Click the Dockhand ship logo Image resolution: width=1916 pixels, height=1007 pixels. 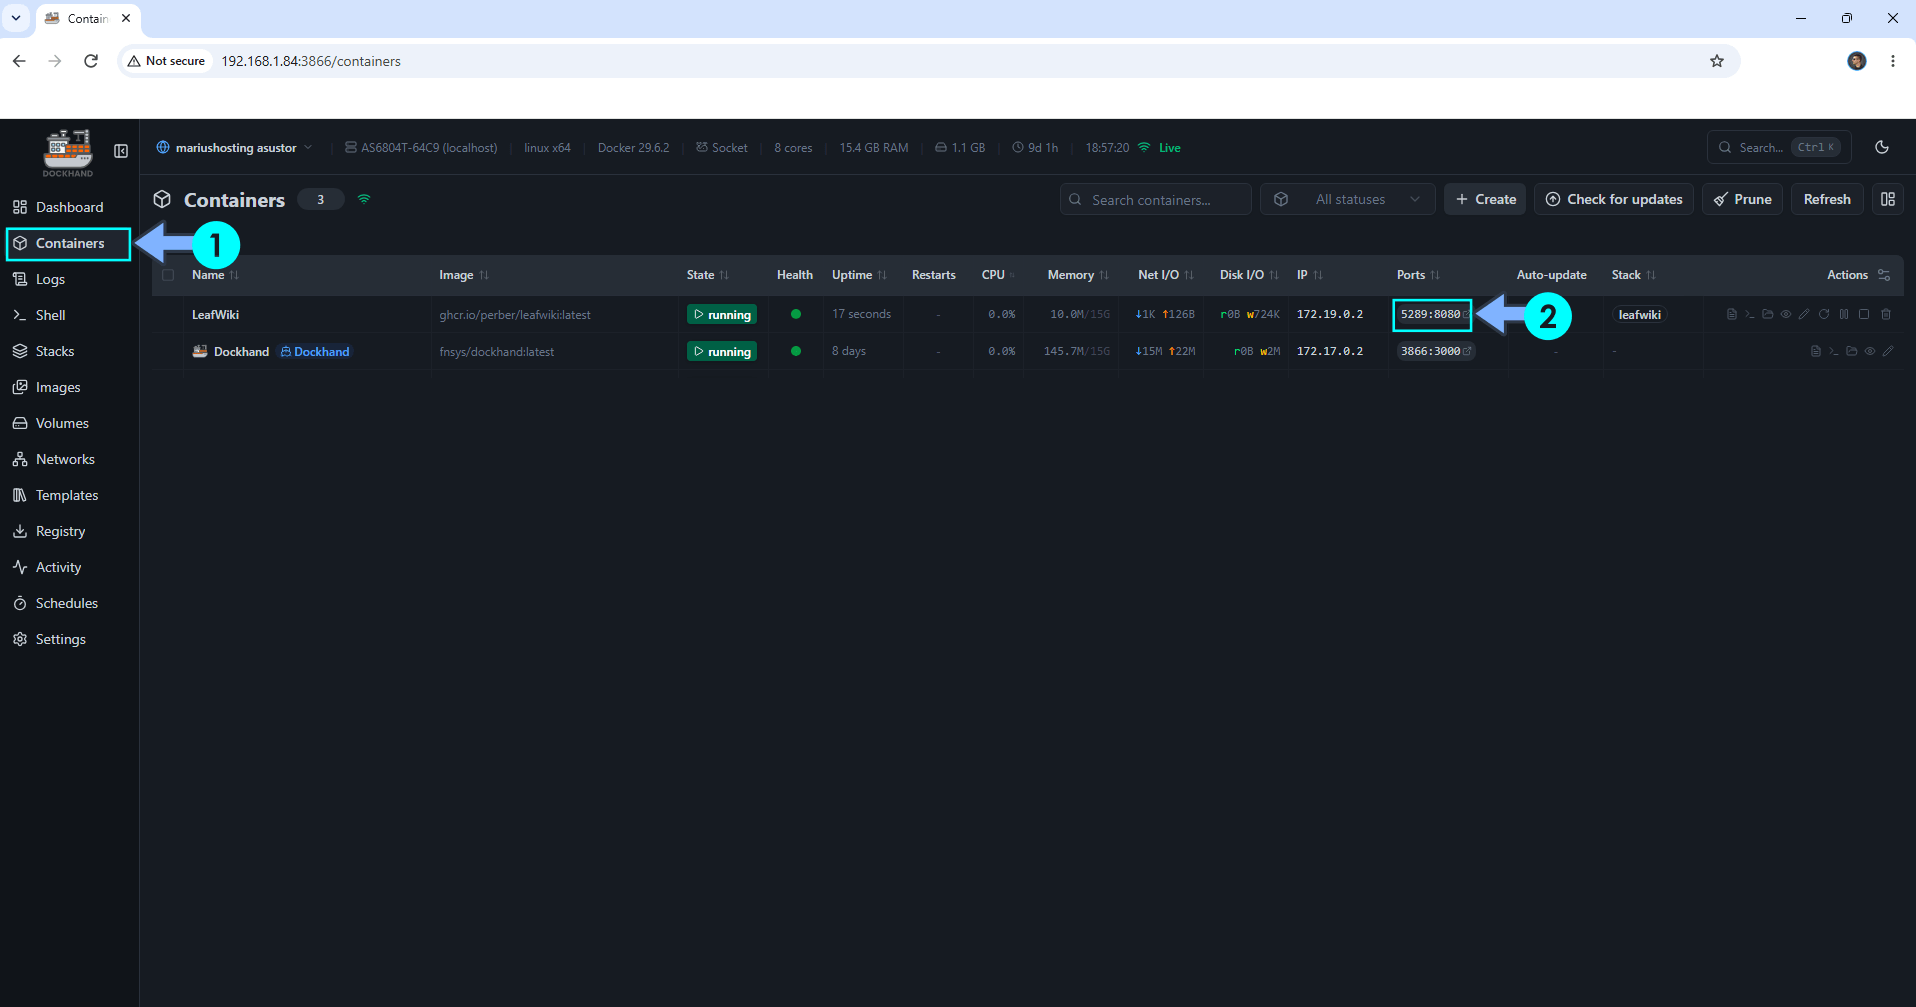tap(68, 153)
